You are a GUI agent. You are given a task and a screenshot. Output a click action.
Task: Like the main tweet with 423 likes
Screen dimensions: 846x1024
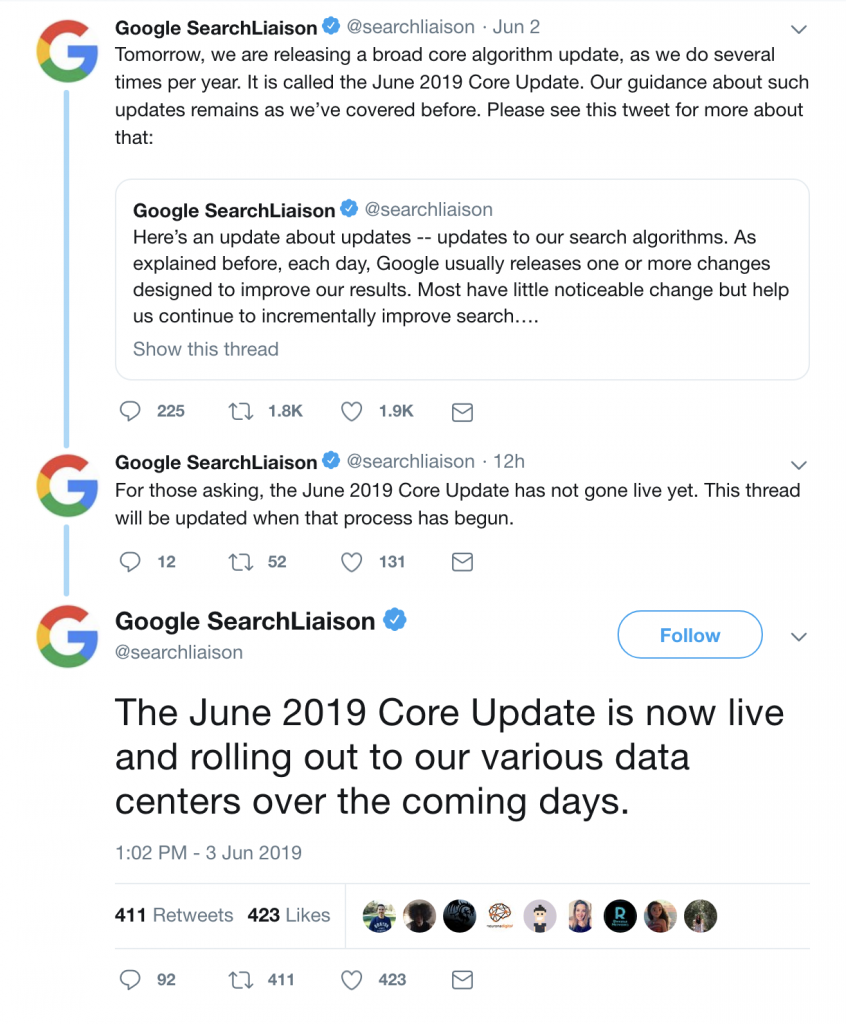(x=351, y=980)
